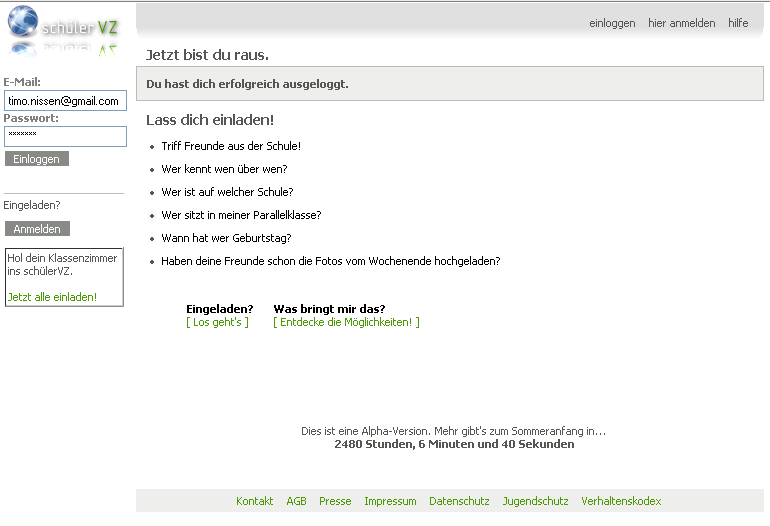Click 'Wer kennt wen über wen?' bullet
This screenshot has height=526, width=770.
224,169
